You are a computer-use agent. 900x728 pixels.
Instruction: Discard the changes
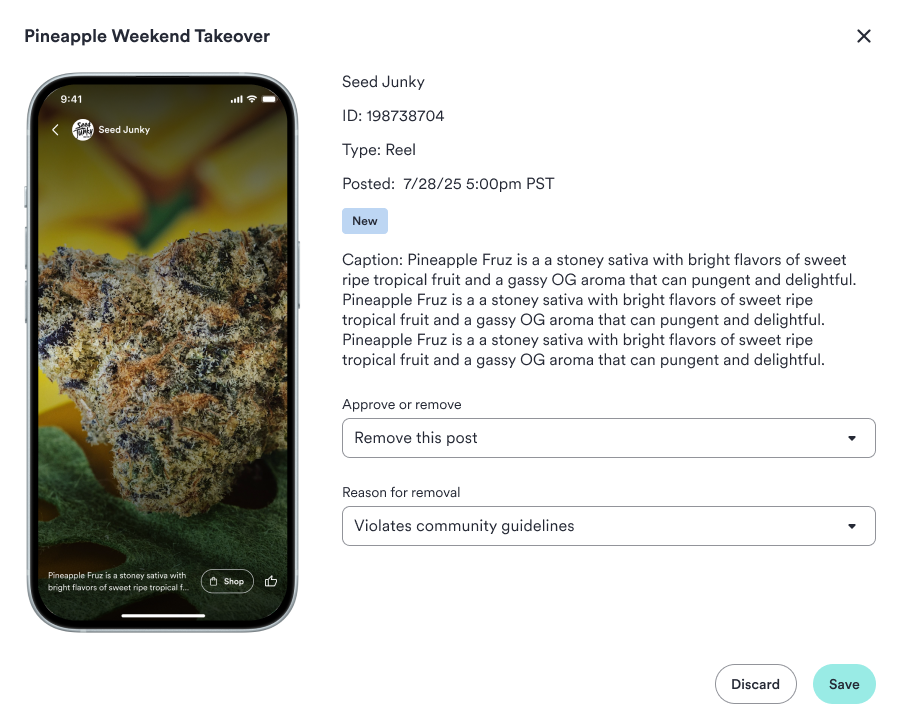tap(755, 684)
